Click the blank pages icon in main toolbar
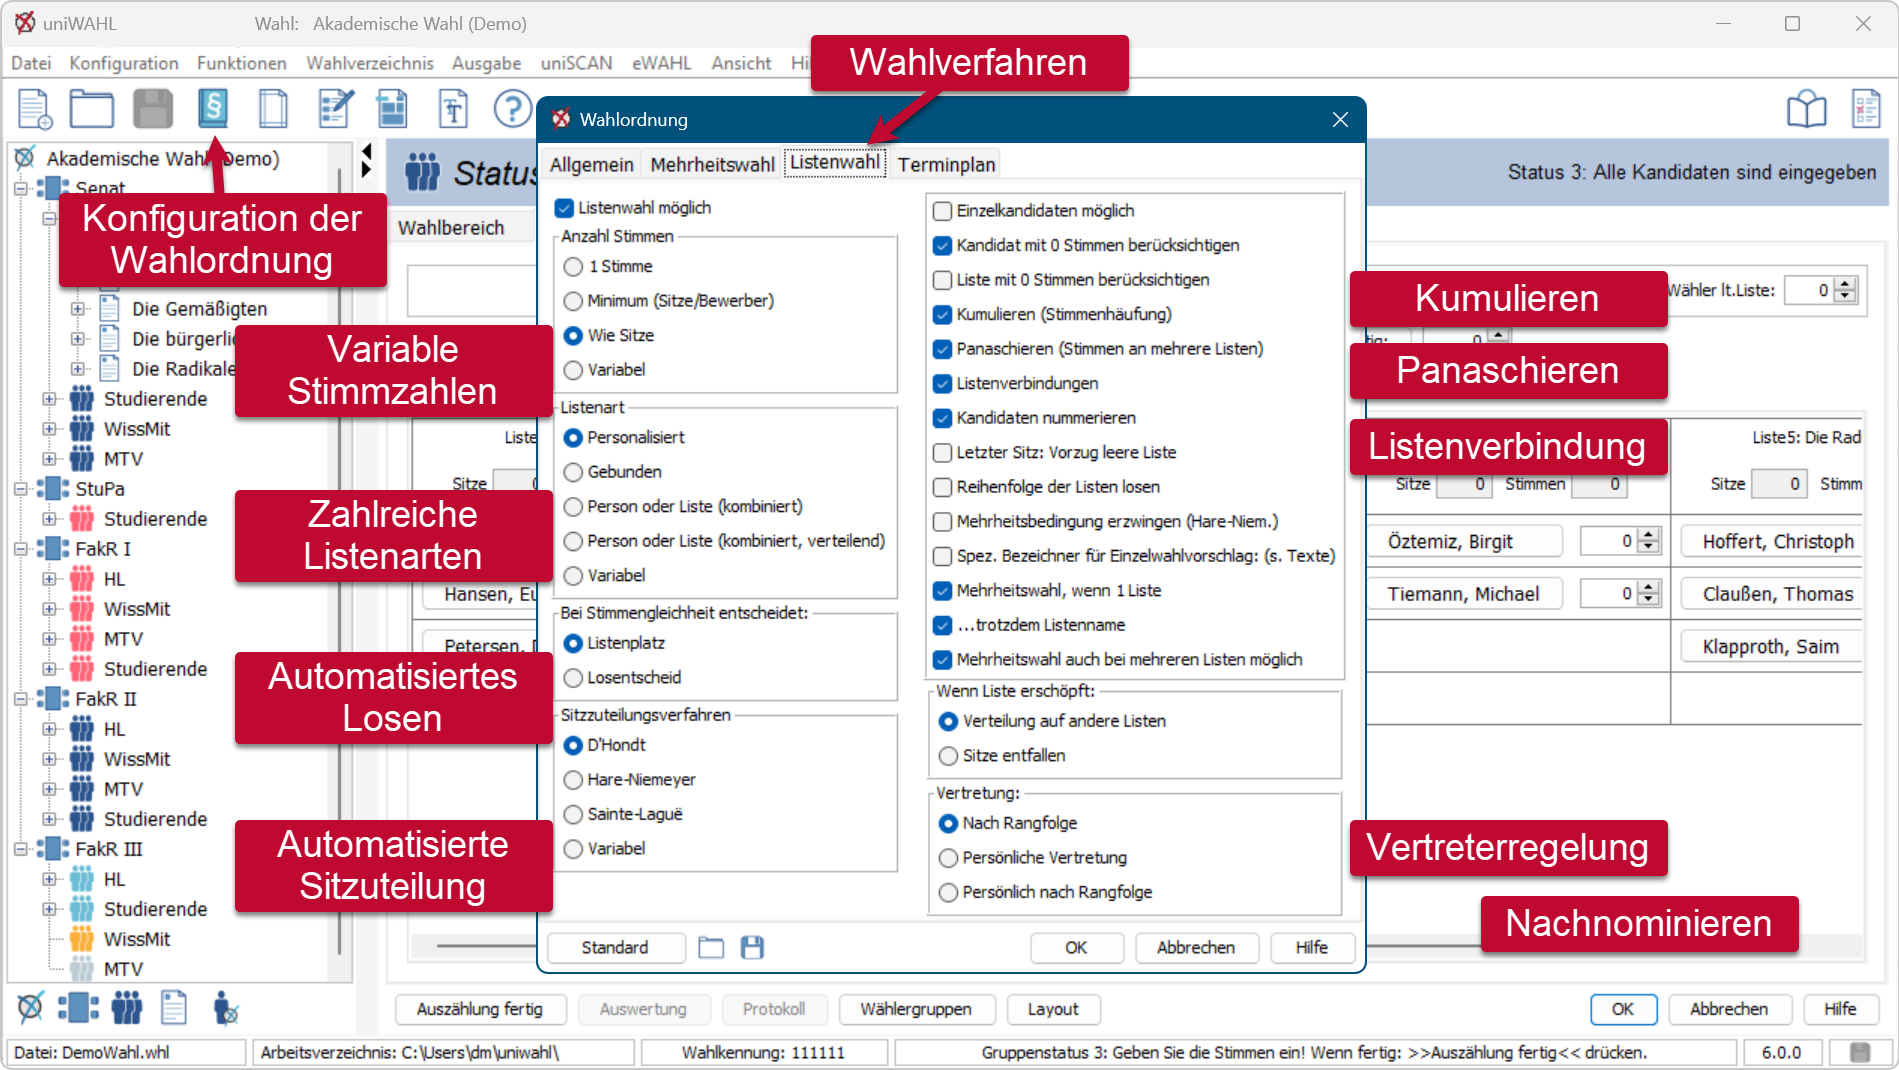This screenshot has width=1899, height=1070. pos(273,109)
